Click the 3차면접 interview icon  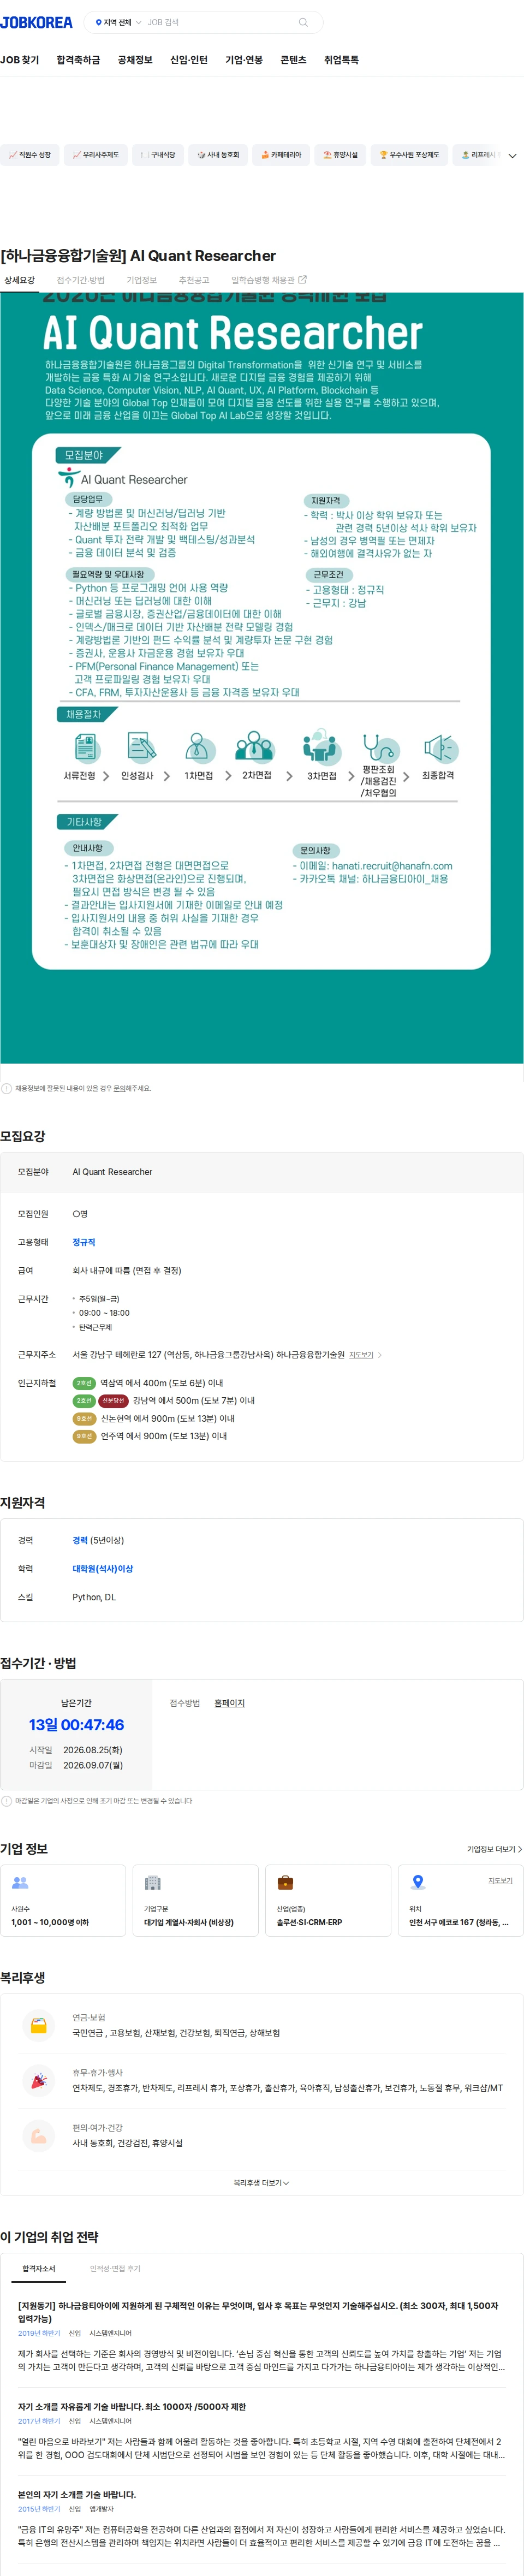point(320,747)
